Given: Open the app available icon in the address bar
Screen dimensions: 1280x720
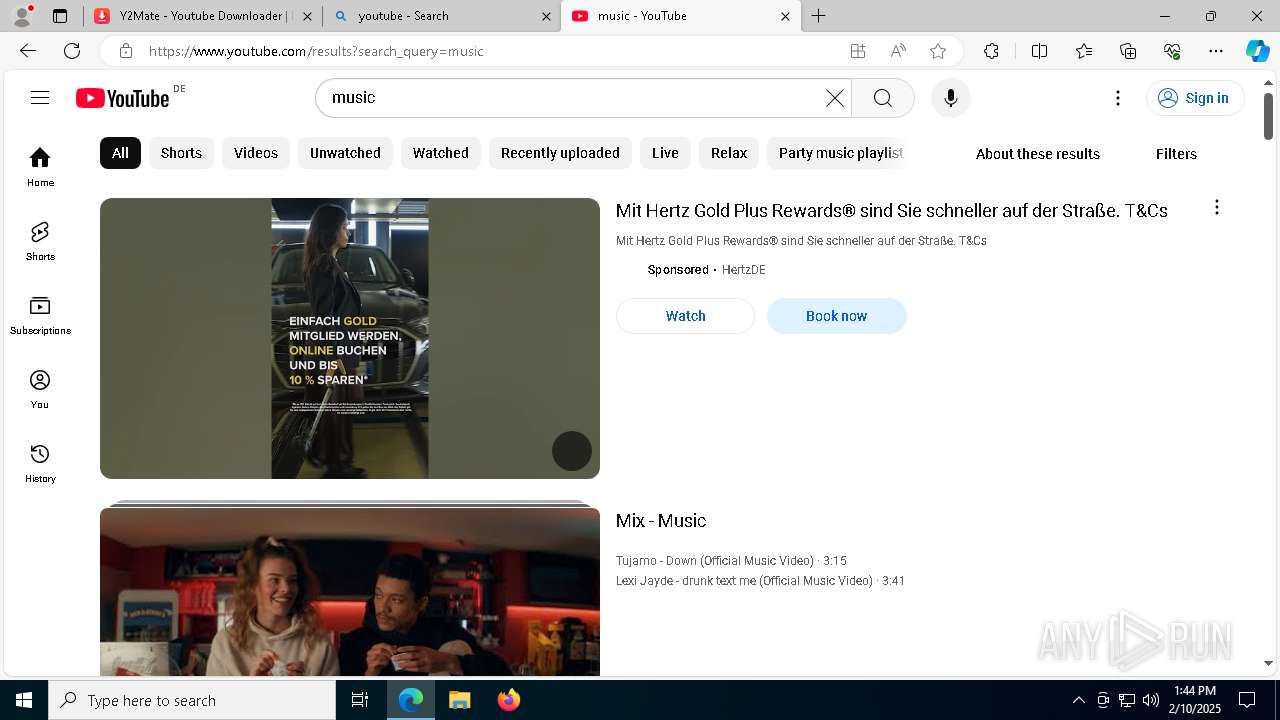Looking at the screenshot, I should click(x=858, y=51).
